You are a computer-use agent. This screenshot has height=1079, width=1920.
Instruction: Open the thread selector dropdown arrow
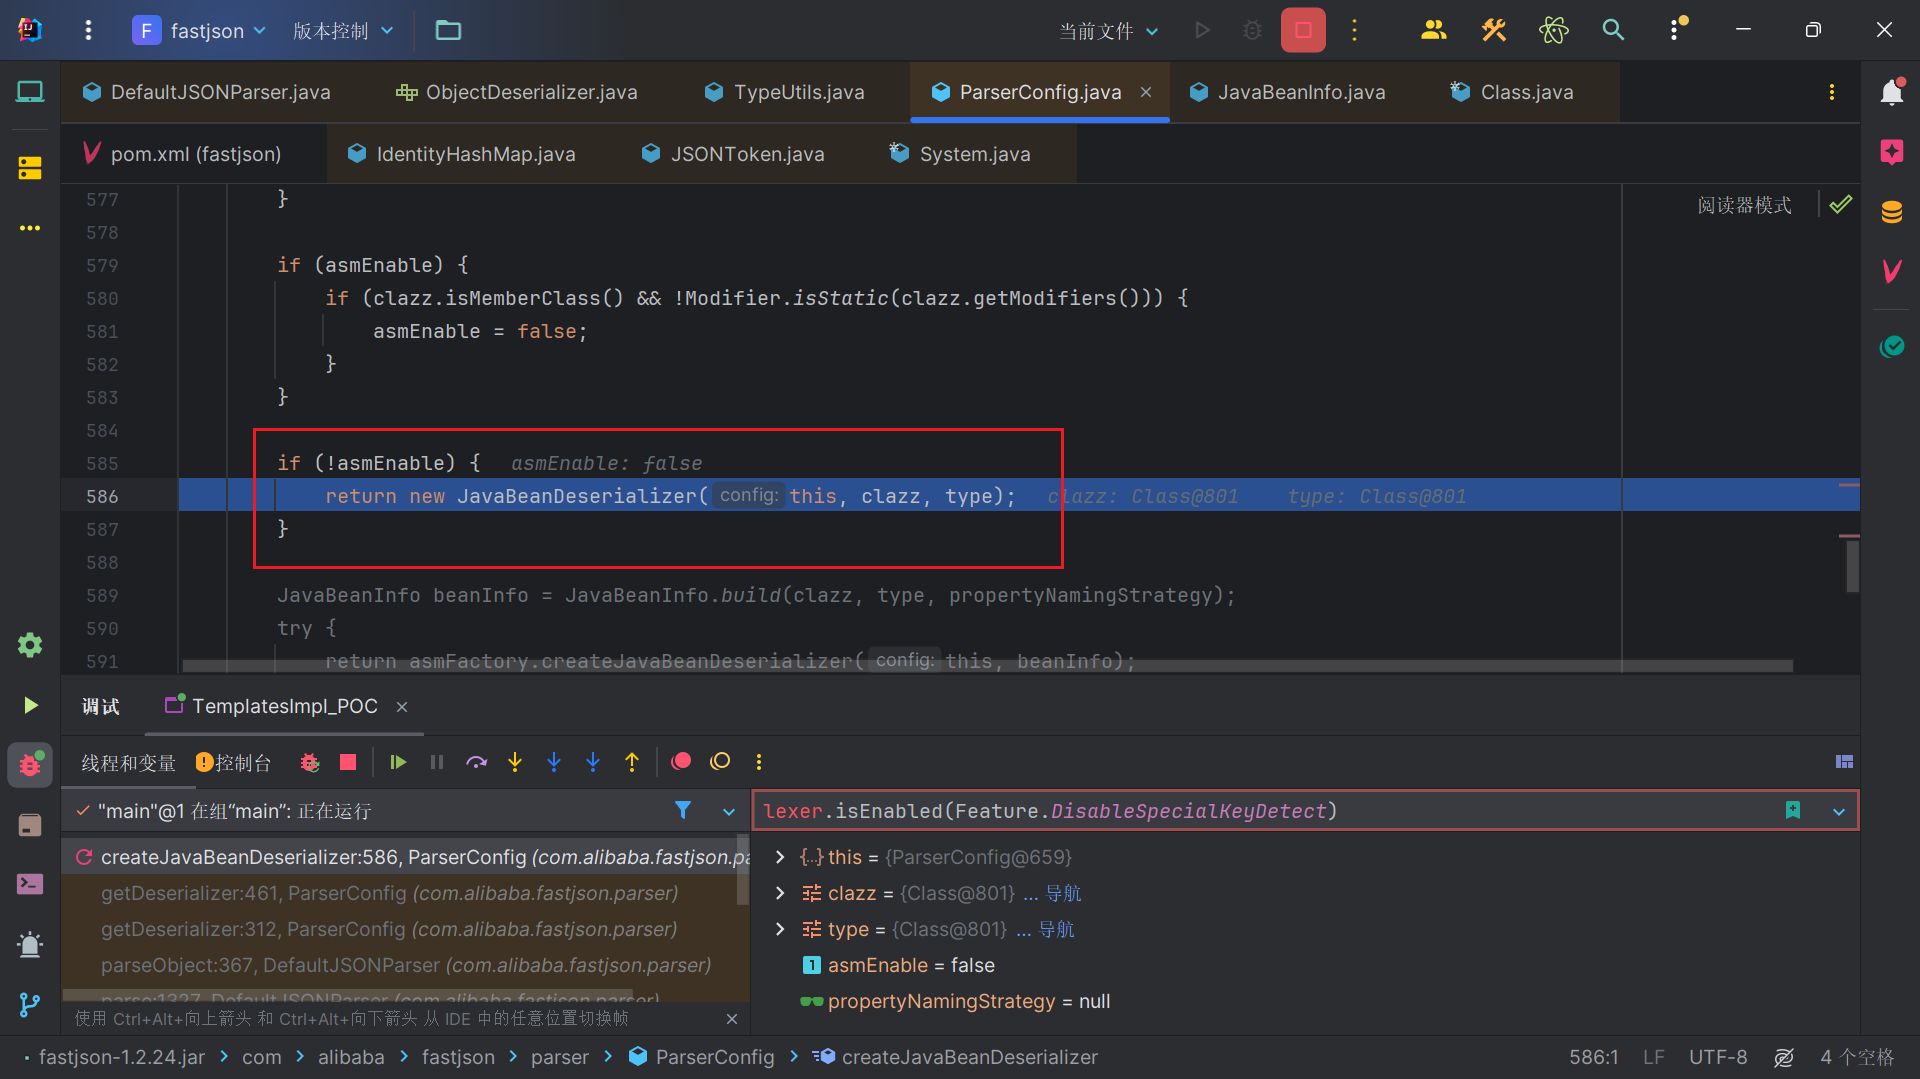pyautogui.click(x=729, y=811)
